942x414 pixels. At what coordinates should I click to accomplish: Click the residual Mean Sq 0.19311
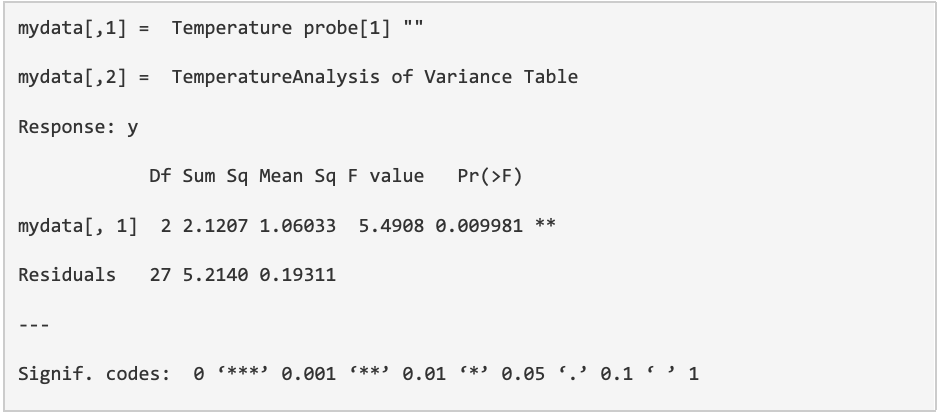[297, 274]
